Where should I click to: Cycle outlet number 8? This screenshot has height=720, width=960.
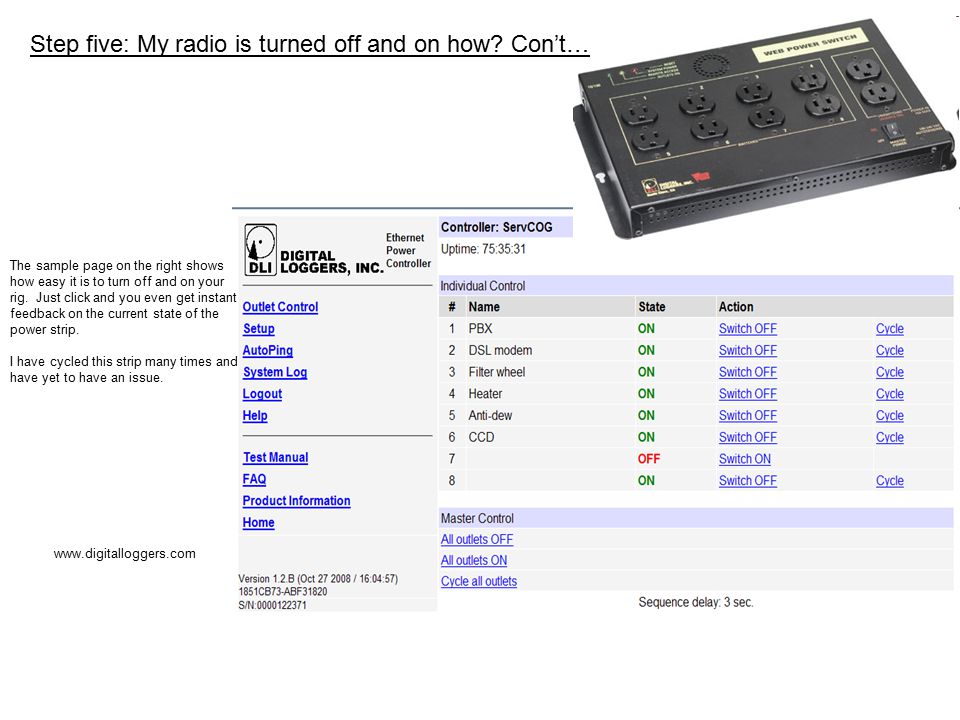point(890,481)
